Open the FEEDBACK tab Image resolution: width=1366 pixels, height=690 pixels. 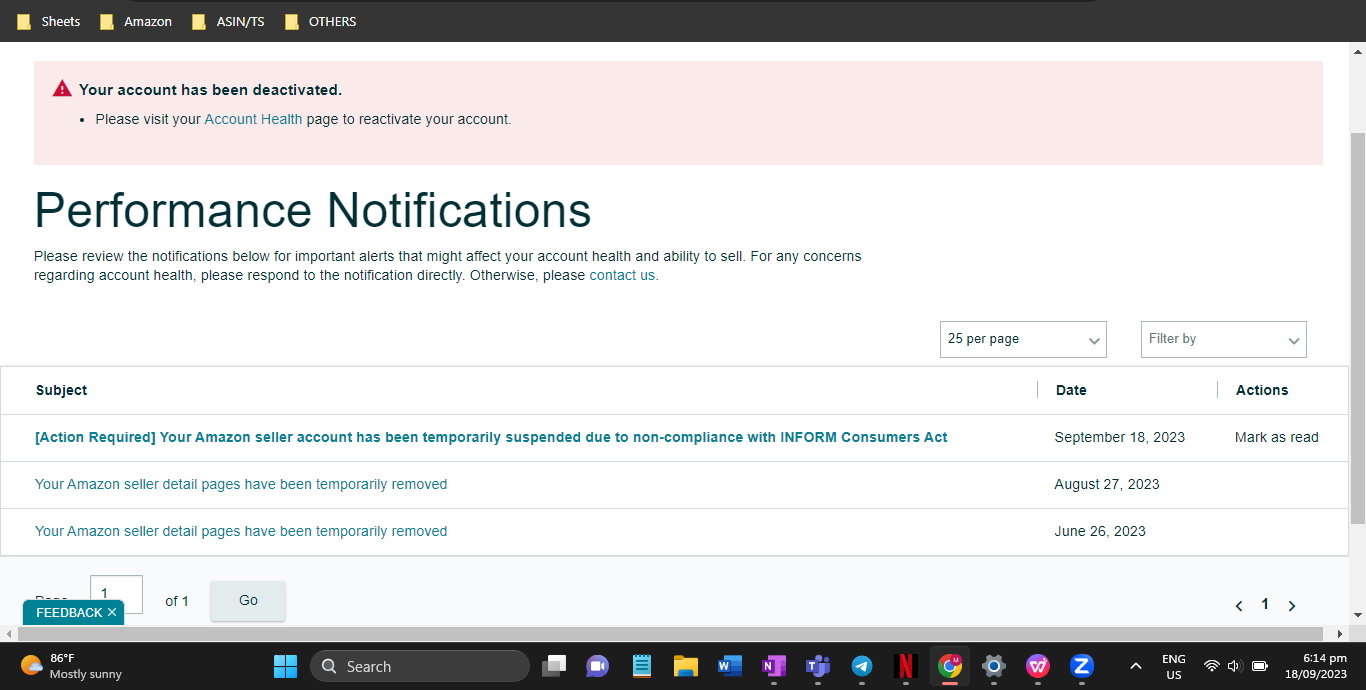69,612
